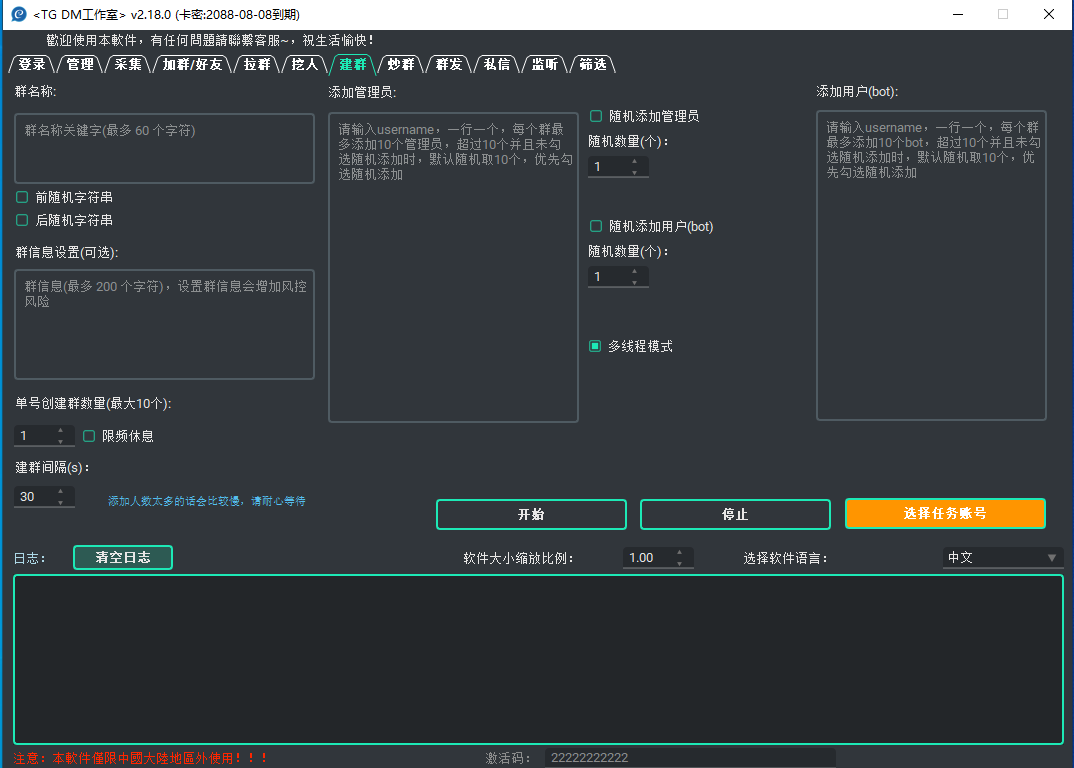Viewport: 1074px width, 768px height.
Task: Increase 单号创建群数量 with up arrow
Action: pyautogui.click(x=61, y=431)
